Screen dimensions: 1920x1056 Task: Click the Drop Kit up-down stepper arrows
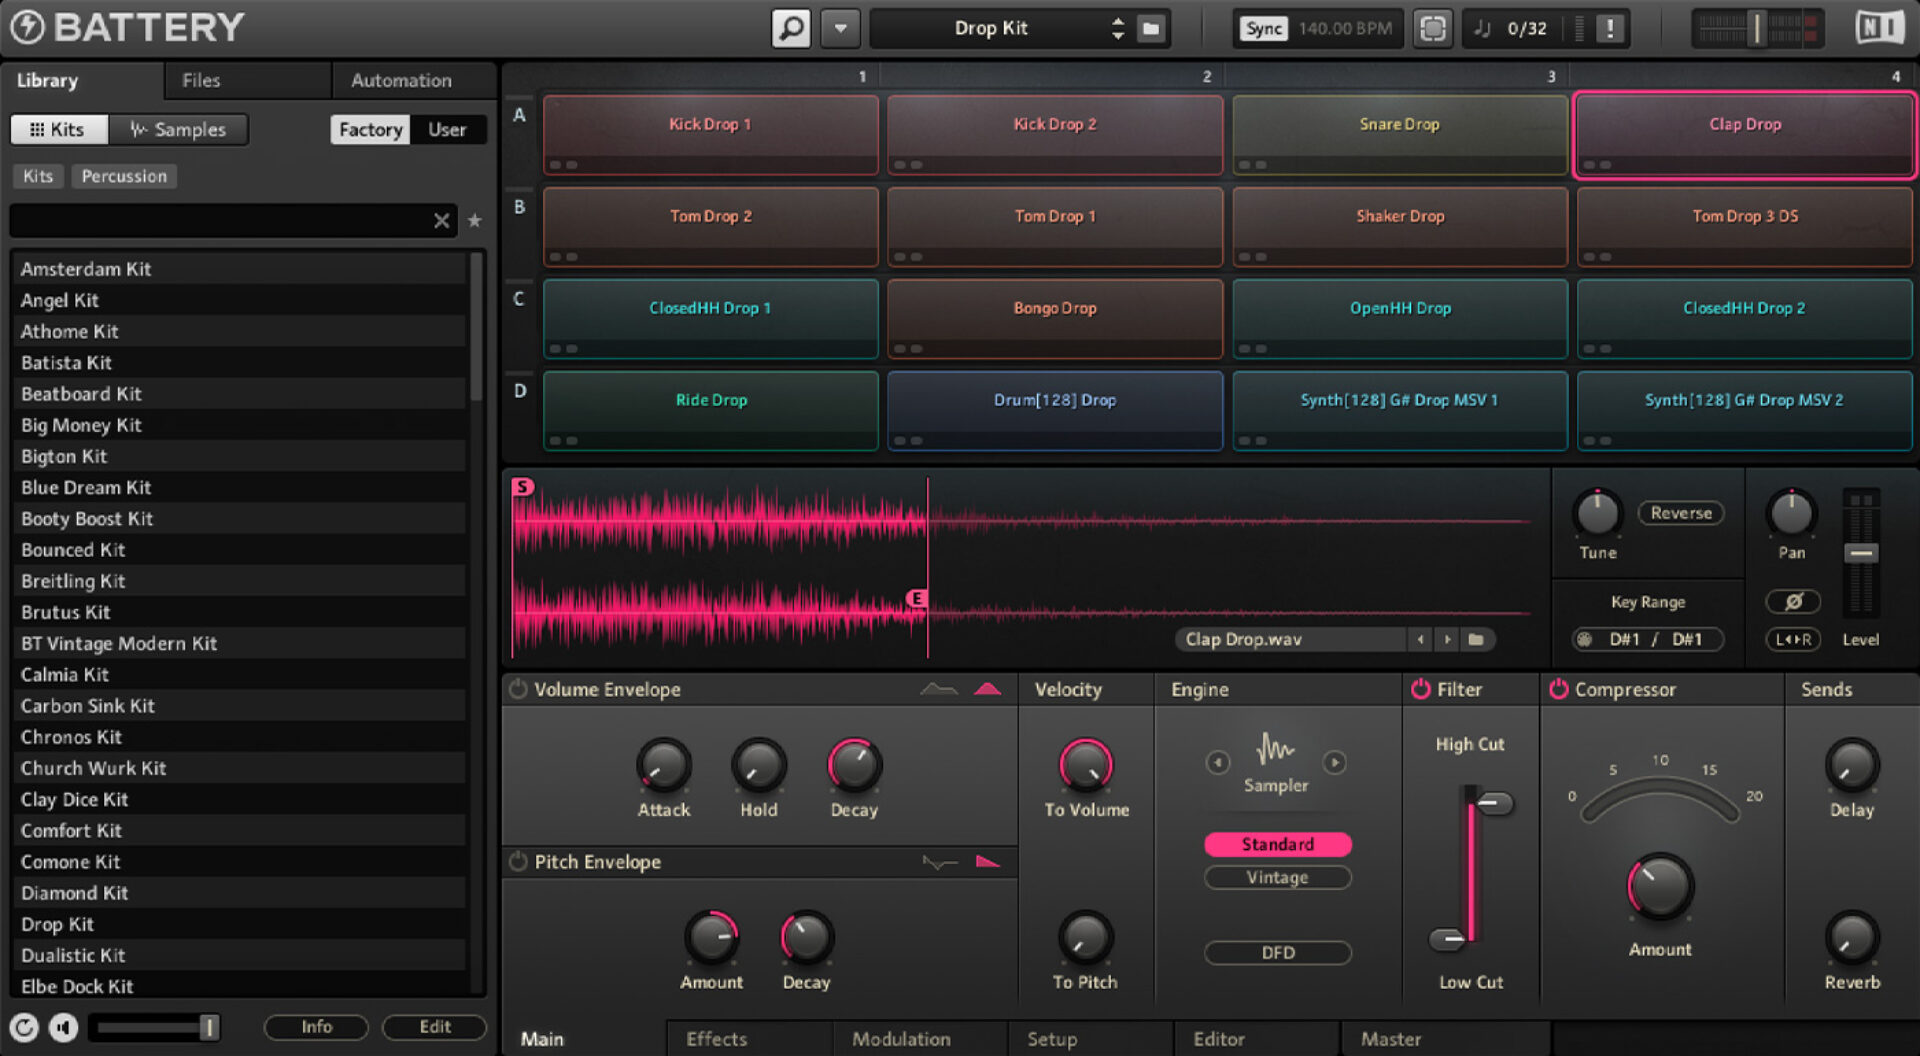tap(1117, 27)
